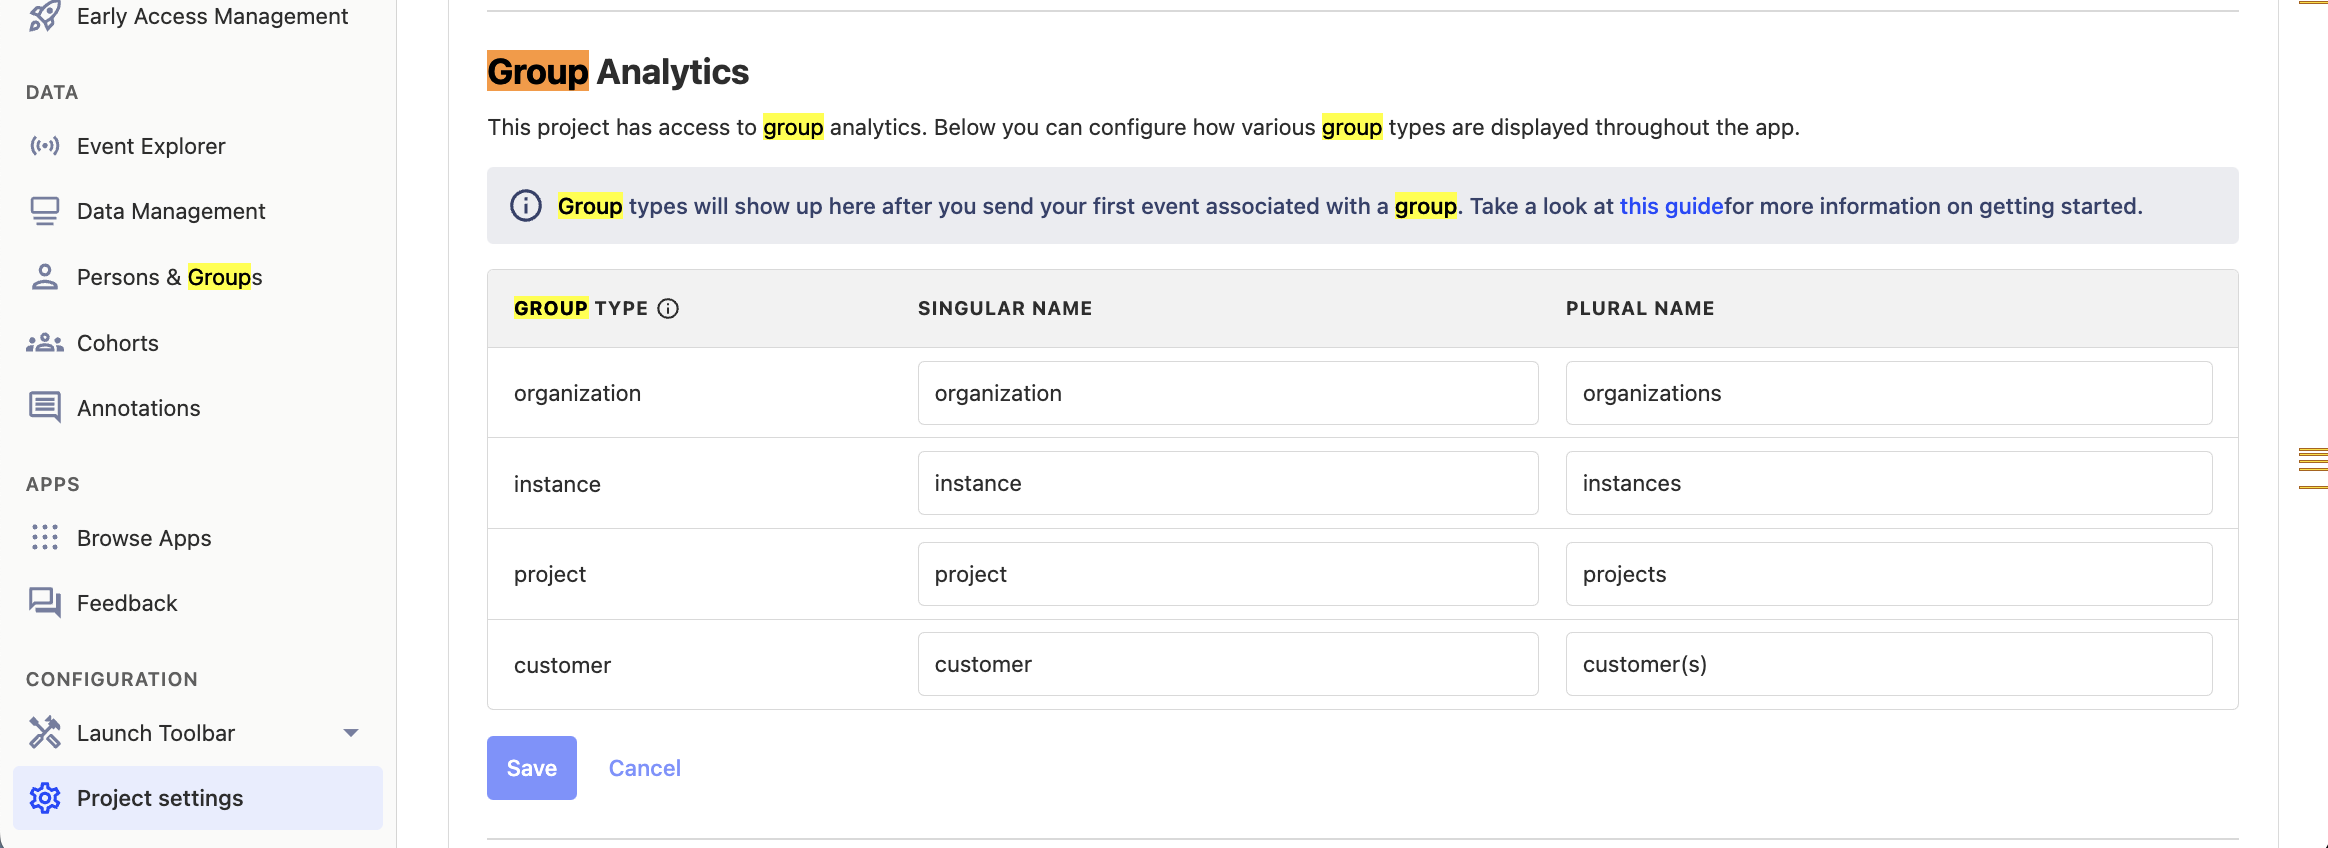Open Cohorts using its people icon
The width and height of the screenshot is (2328, 848).
[44, 343]
